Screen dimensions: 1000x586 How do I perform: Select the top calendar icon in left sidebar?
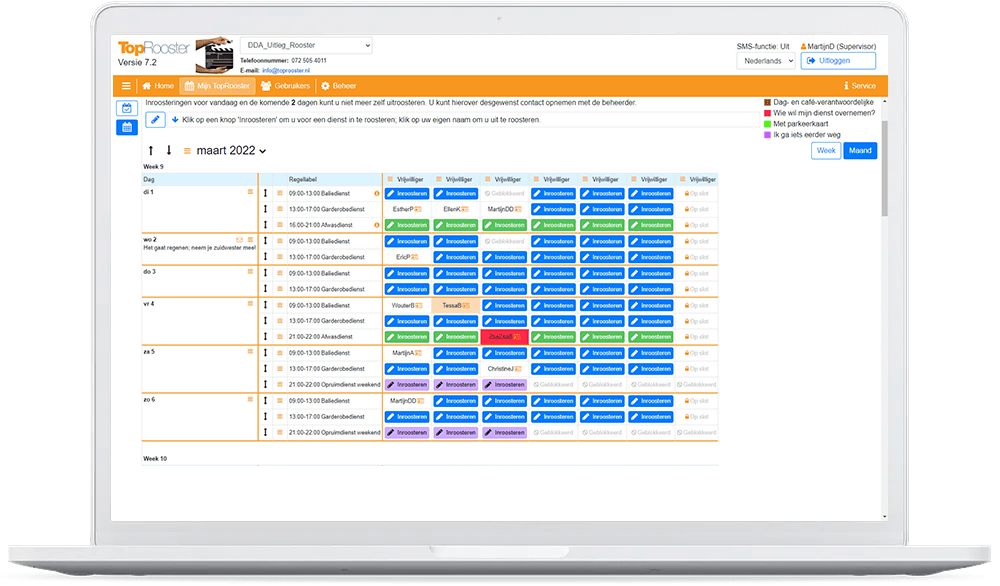coord(126,108)
